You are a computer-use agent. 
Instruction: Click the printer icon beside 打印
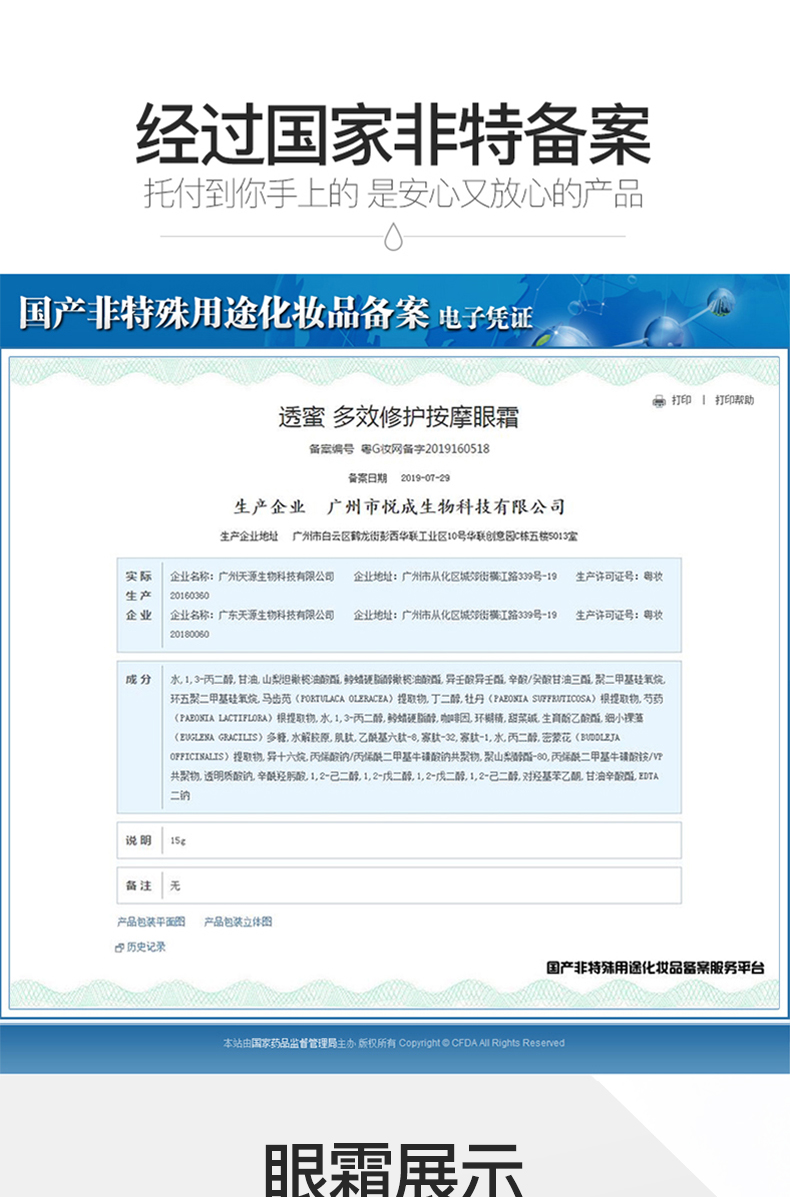point(659,402)
